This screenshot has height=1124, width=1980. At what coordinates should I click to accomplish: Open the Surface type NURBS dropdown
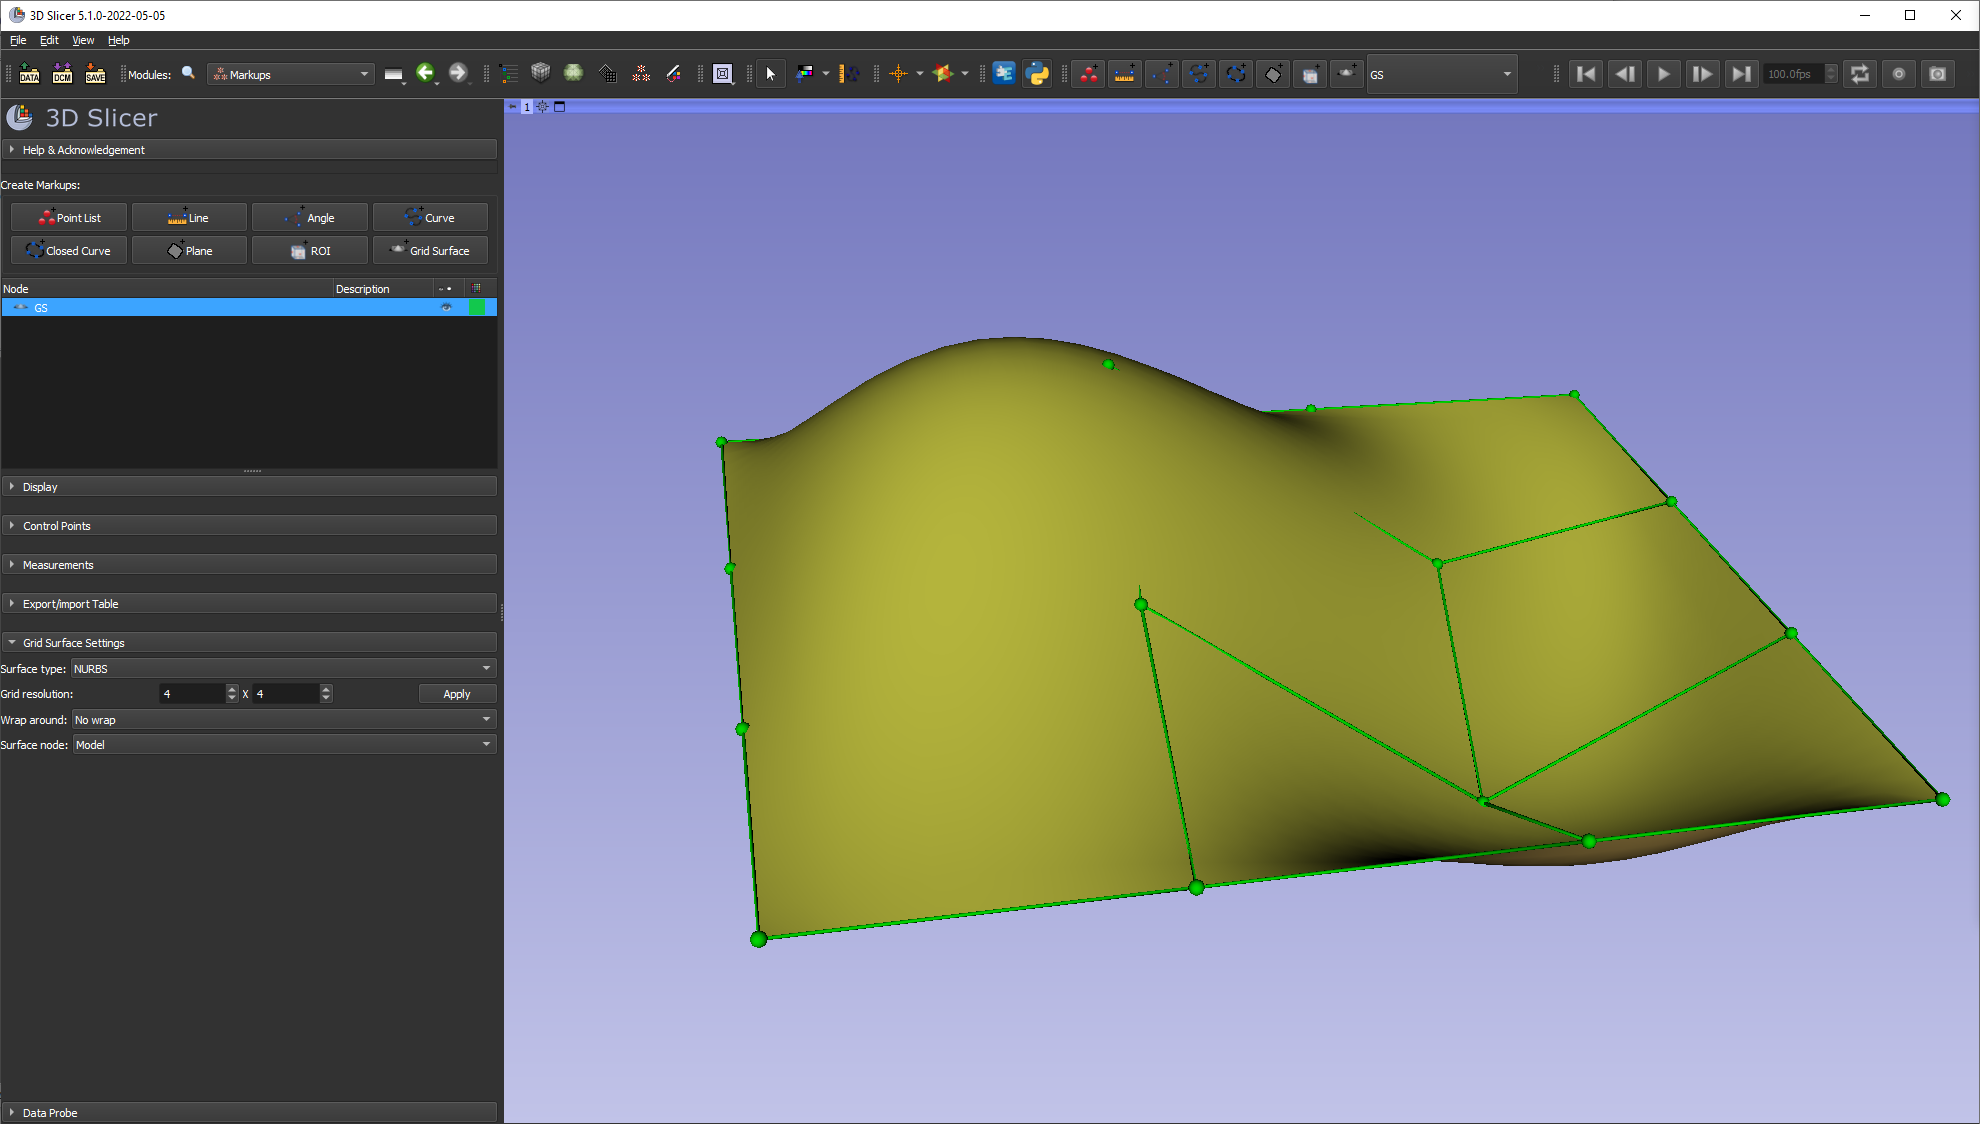[x=283, y=669]
